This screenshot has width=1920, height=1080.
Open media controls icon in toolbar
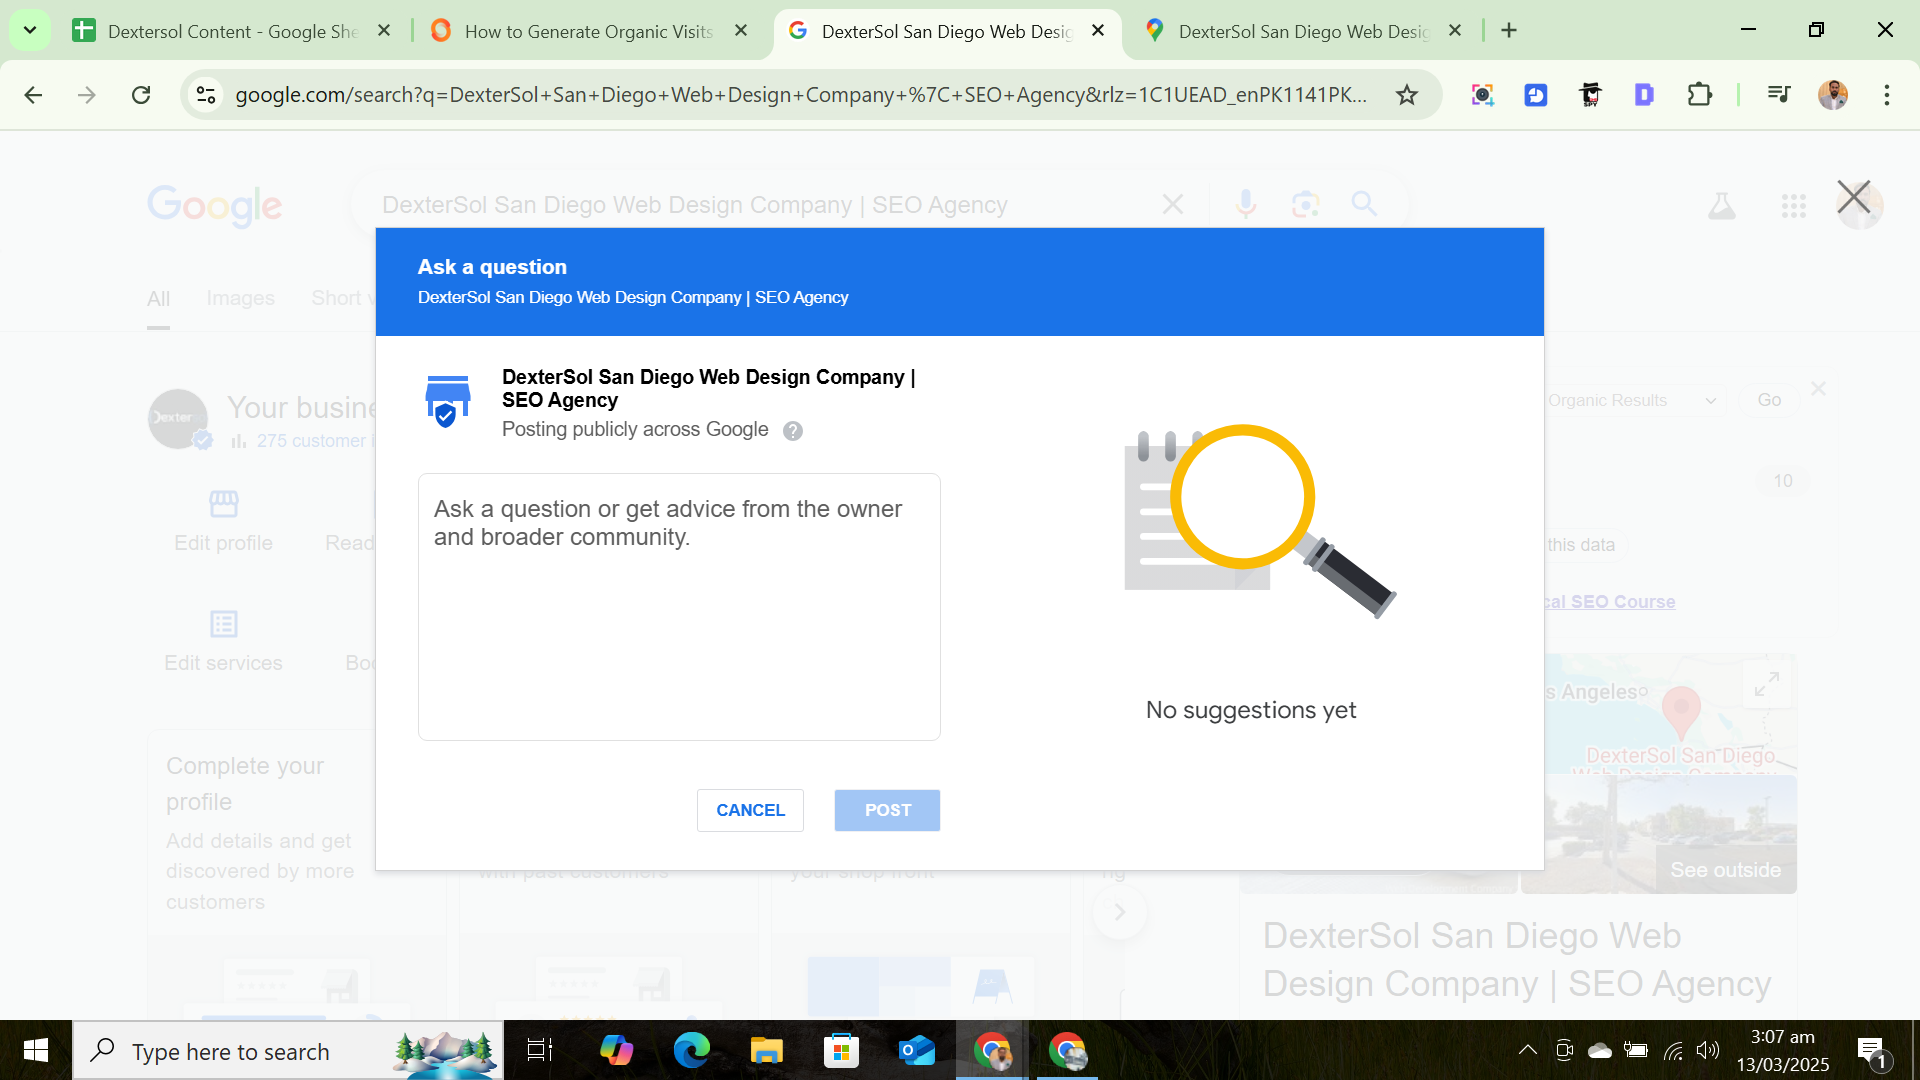pos(1778,95)
